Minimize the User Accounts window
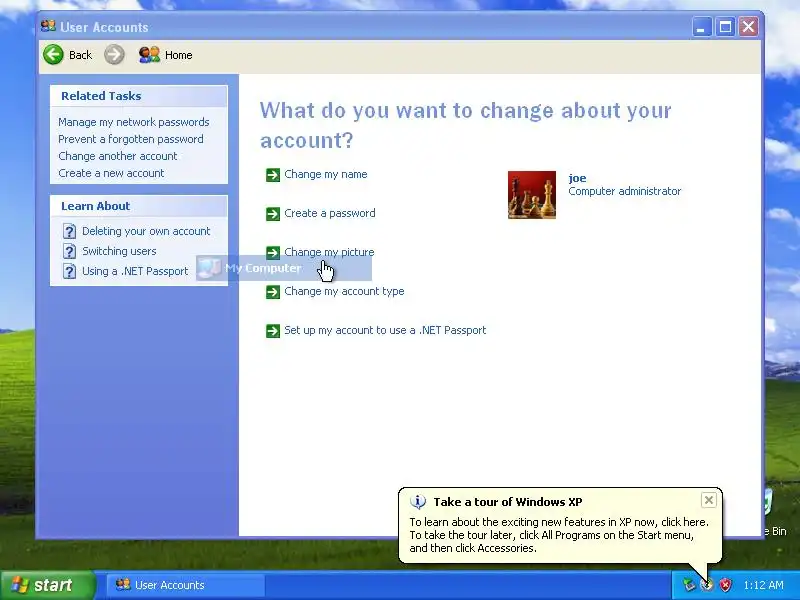 [x=702, y=27]
